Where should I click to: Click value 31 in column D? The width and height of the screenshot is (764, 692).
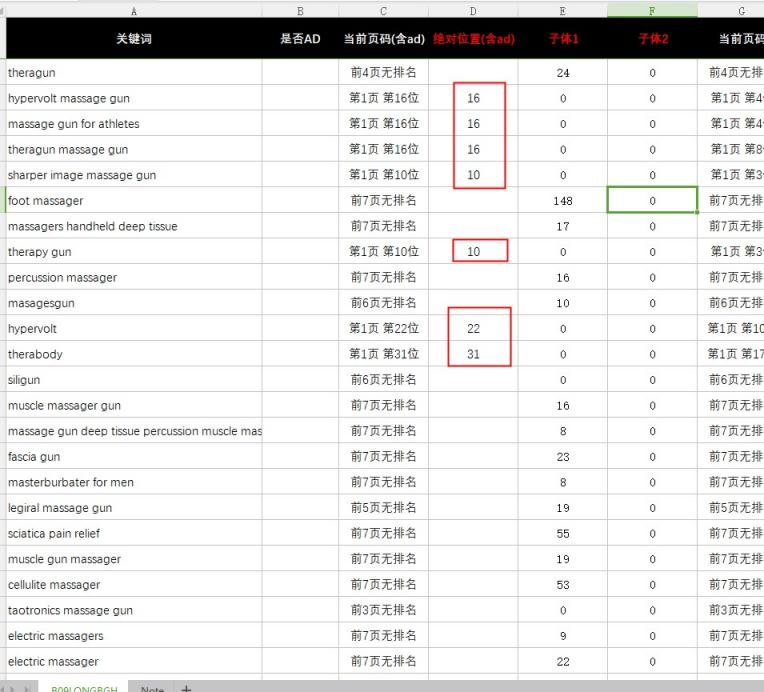[x=473, y=354]
